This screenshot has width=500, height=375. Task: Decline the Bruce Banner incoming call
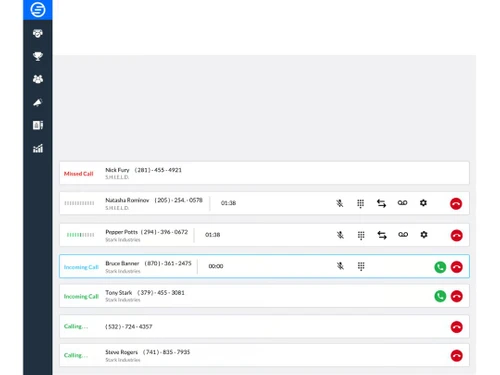[x=457, y=267]
